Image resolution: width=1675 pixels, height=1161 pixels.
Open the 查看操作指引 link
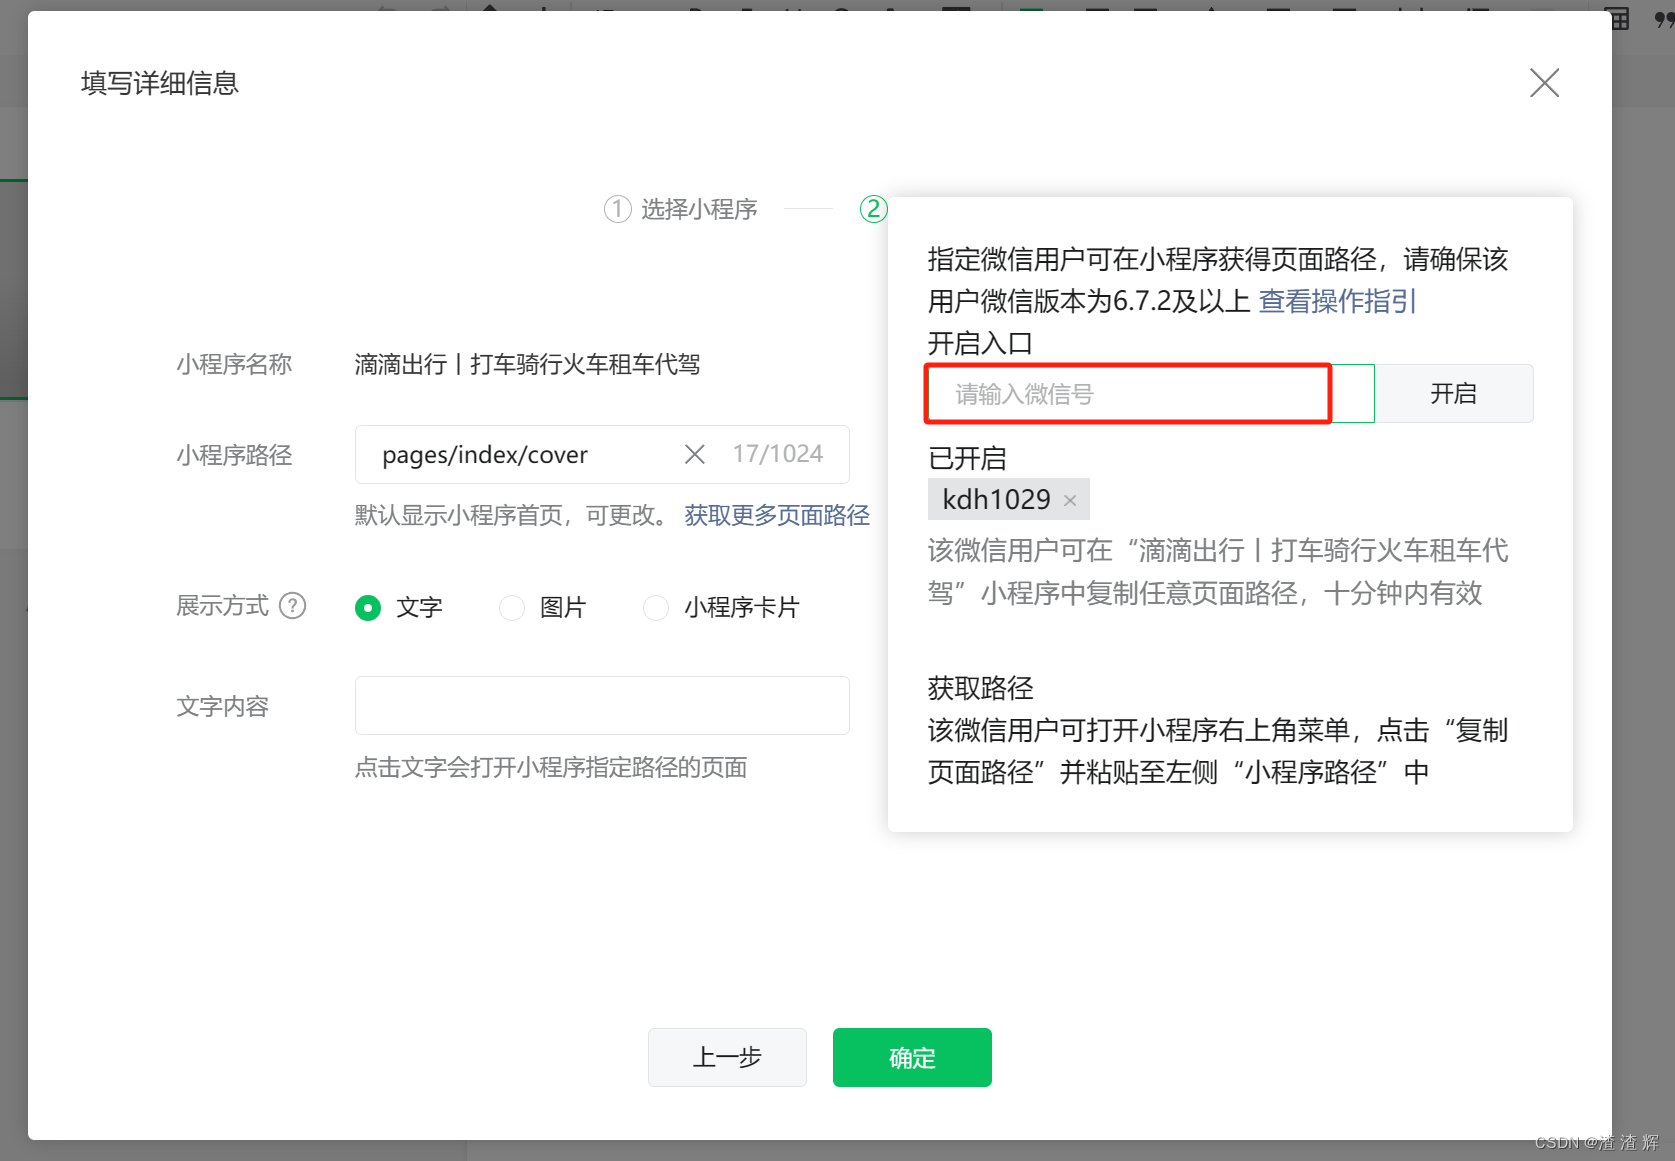1337,301
